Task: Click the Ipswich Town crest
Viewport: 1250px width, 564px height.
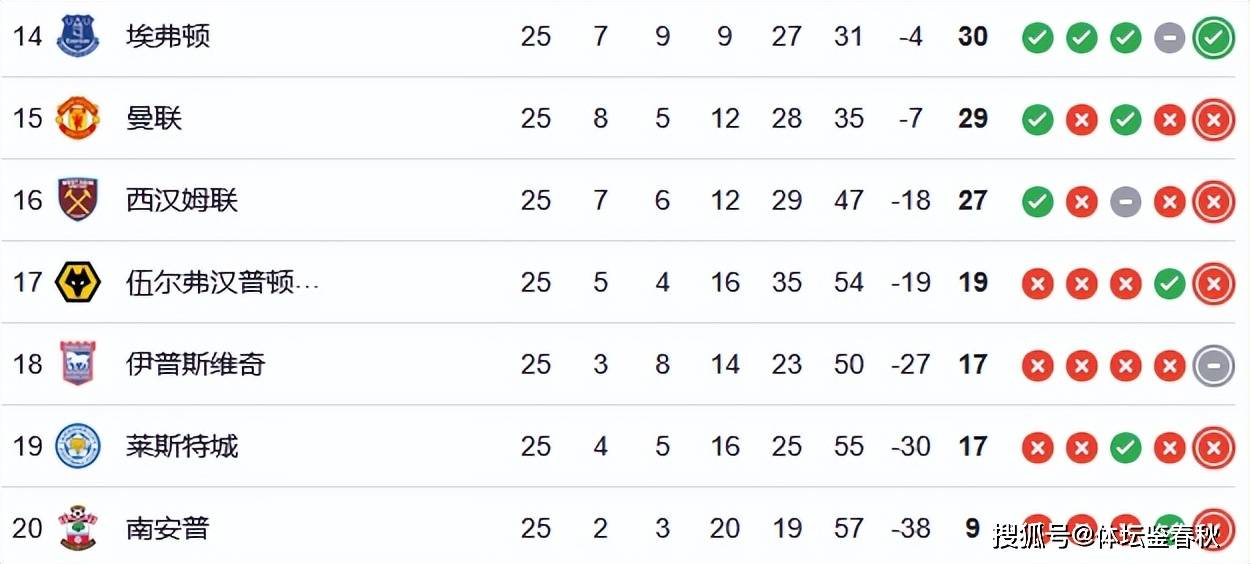Action: pyautogui.click(x=77, y=364)
